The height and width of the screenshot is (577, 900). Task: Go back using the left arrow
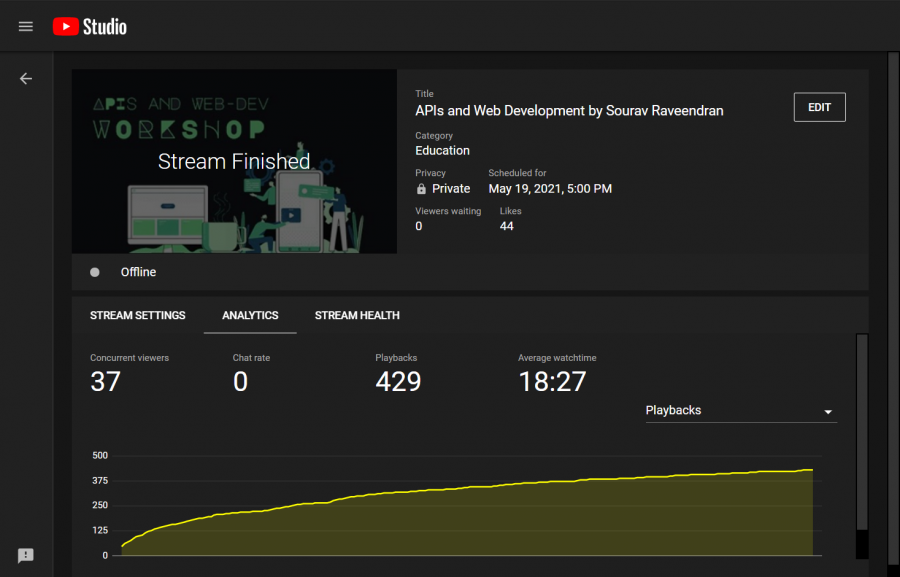[26, 79]
